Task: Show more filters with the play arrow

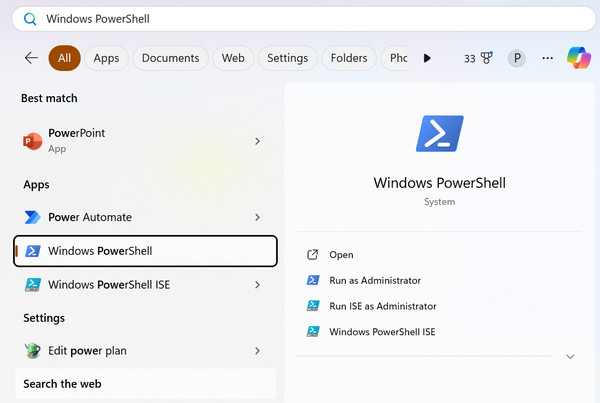Action: coord(427,58)
